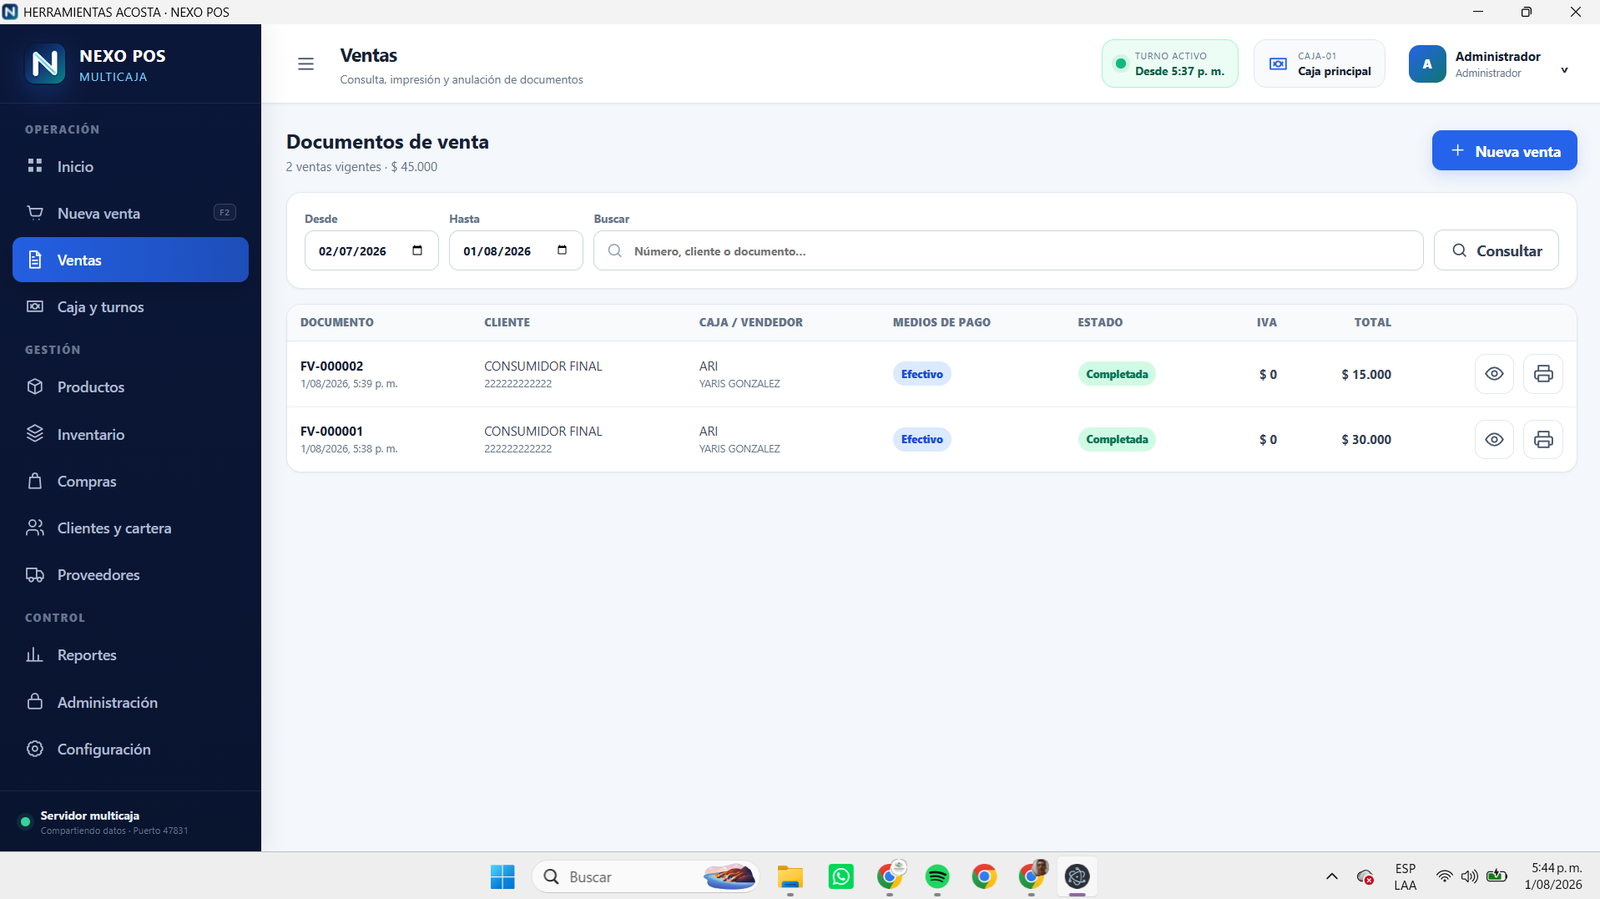
Task: Open Caja y turnos section
Action: [130, 307]
